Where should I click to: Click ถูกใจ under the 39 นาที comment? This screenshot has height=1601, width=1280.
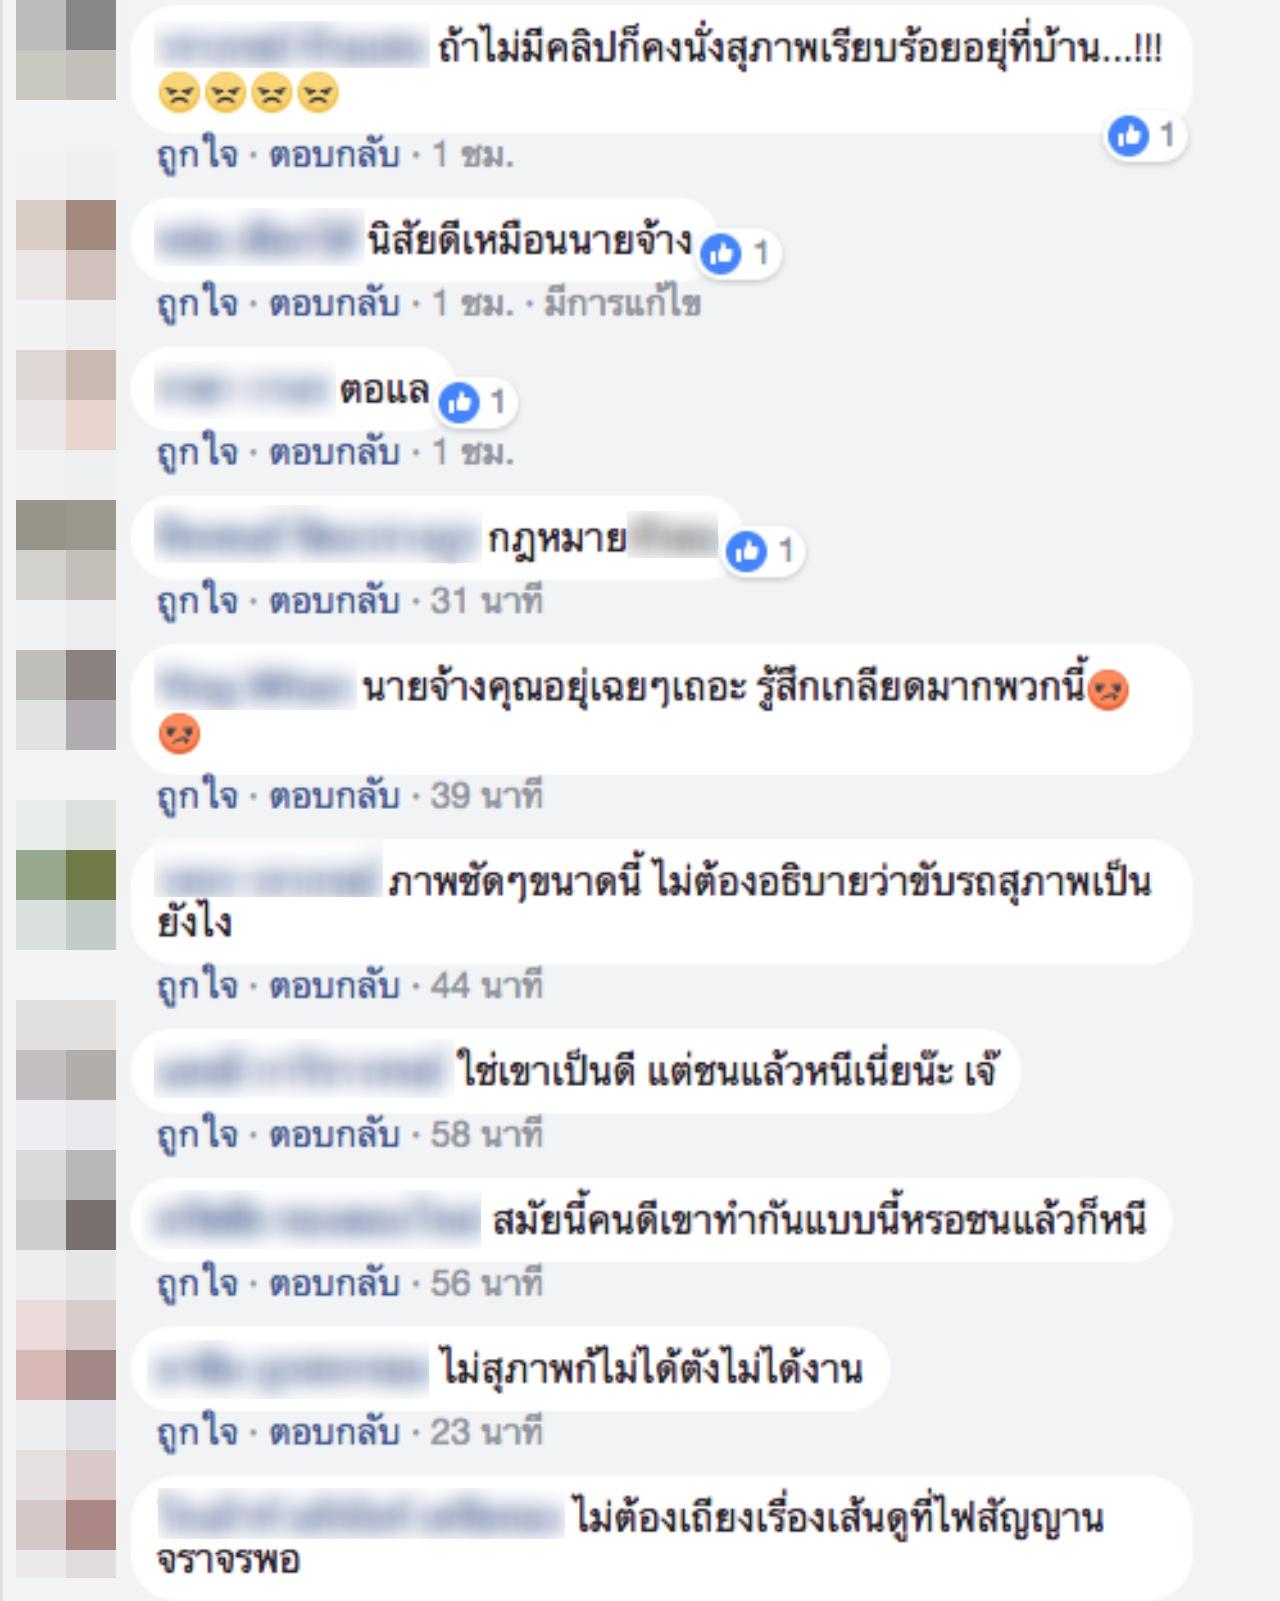(x=197, y=796)
